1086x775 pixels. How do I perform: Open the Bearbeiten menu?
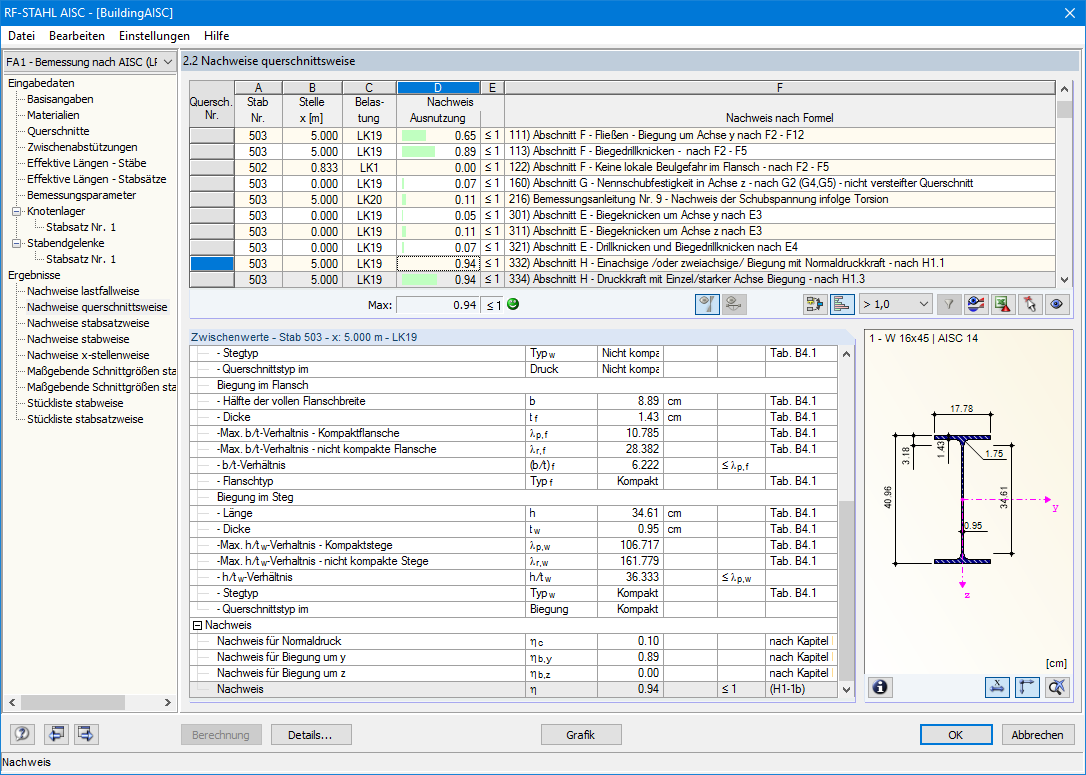77,36
